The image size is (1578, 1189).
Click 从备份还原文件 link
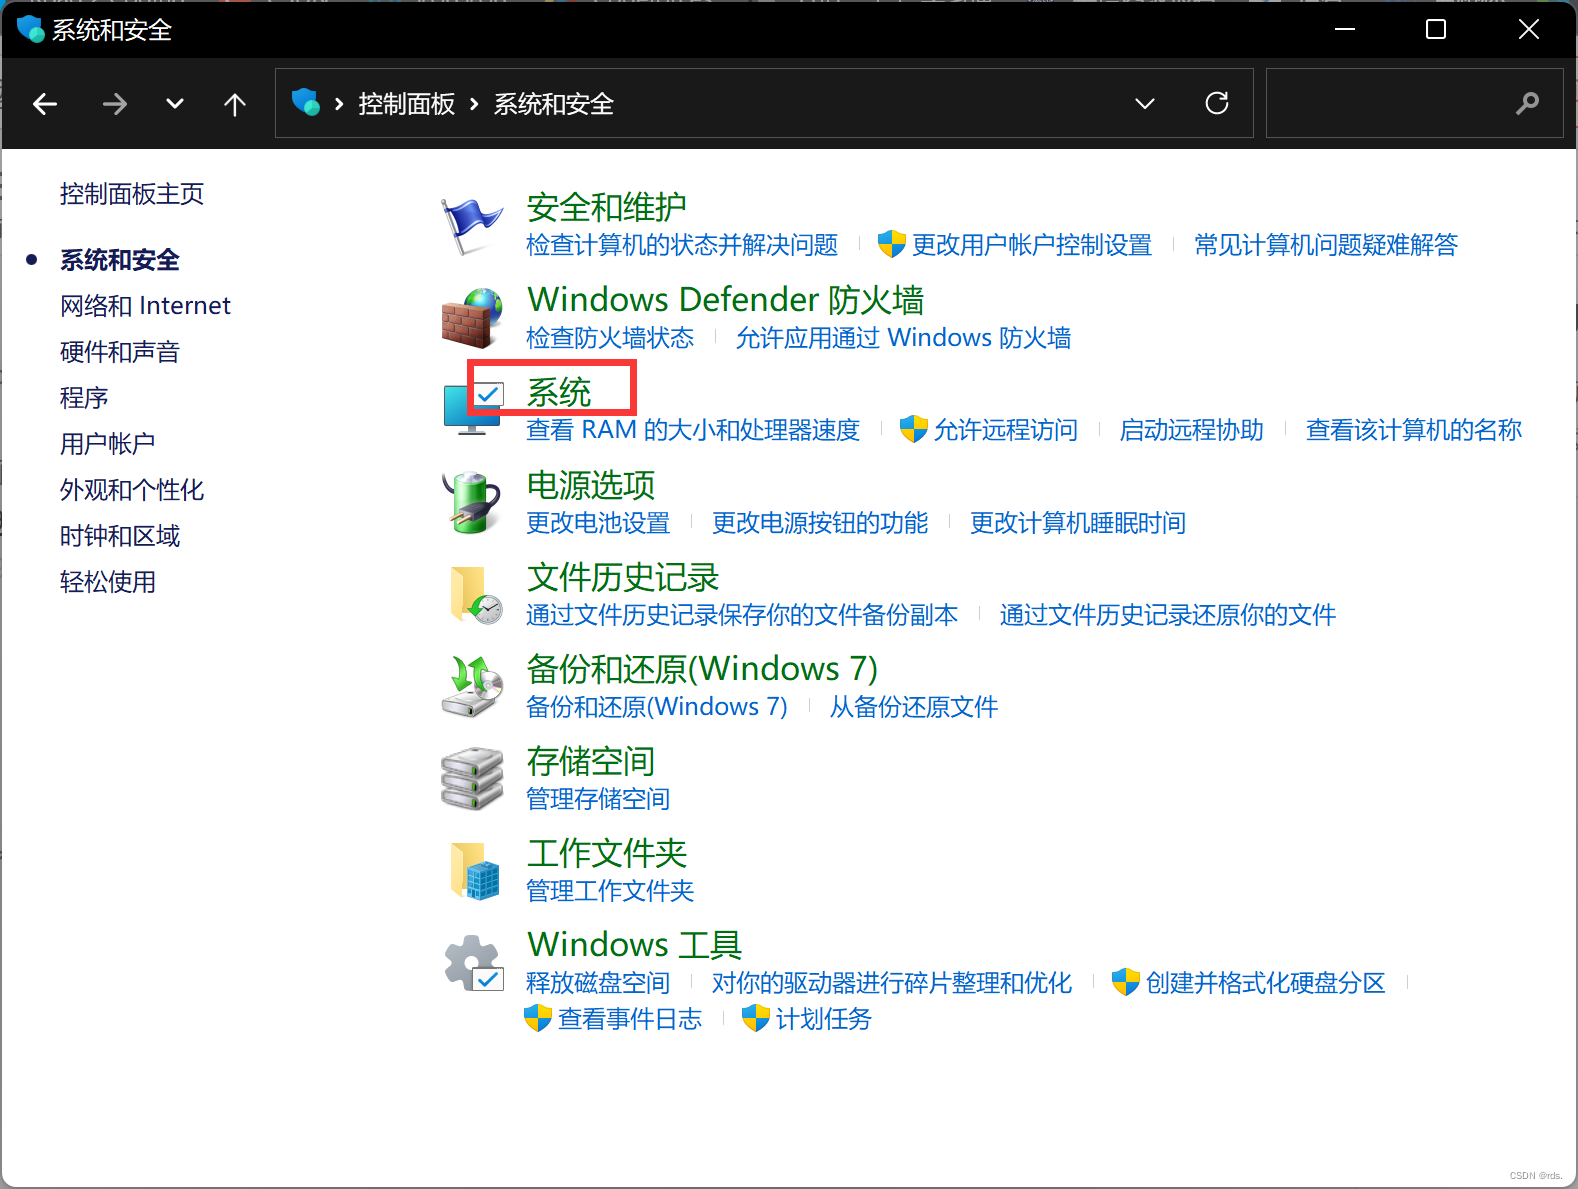(x=914, y=707)
